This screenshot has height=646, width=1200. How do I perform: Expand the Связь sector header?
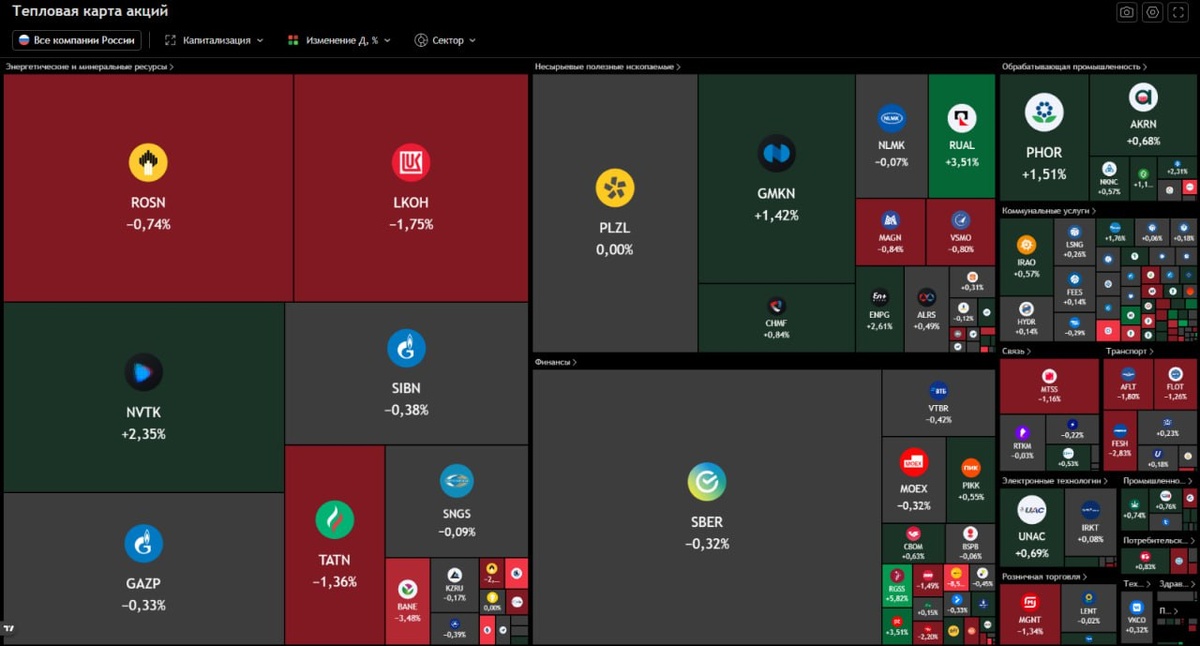1016,351
